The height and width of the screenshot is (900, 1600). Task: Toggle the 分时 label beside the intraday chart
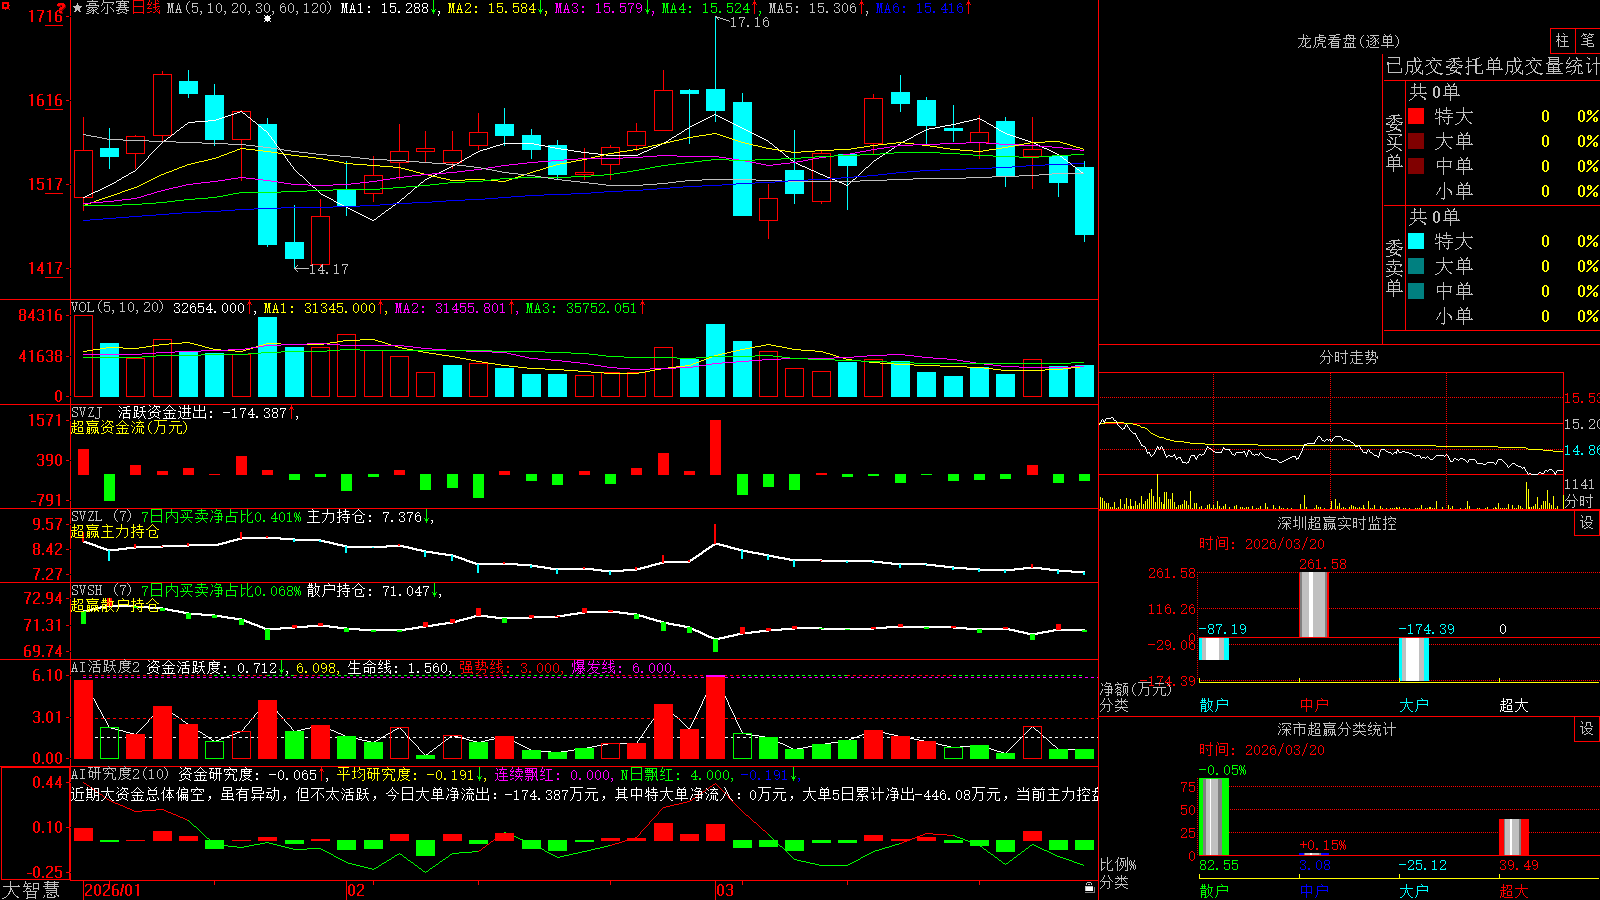pyautogui.click(x=1578, y=501)
